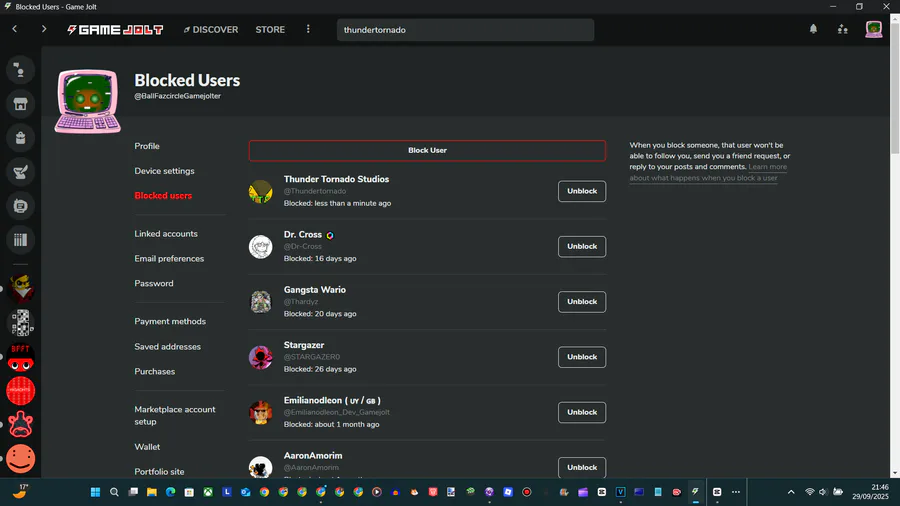Click the Stargazer user name
Image resolution: width=900 pixels, height=506 pixels.
point(304,345)
